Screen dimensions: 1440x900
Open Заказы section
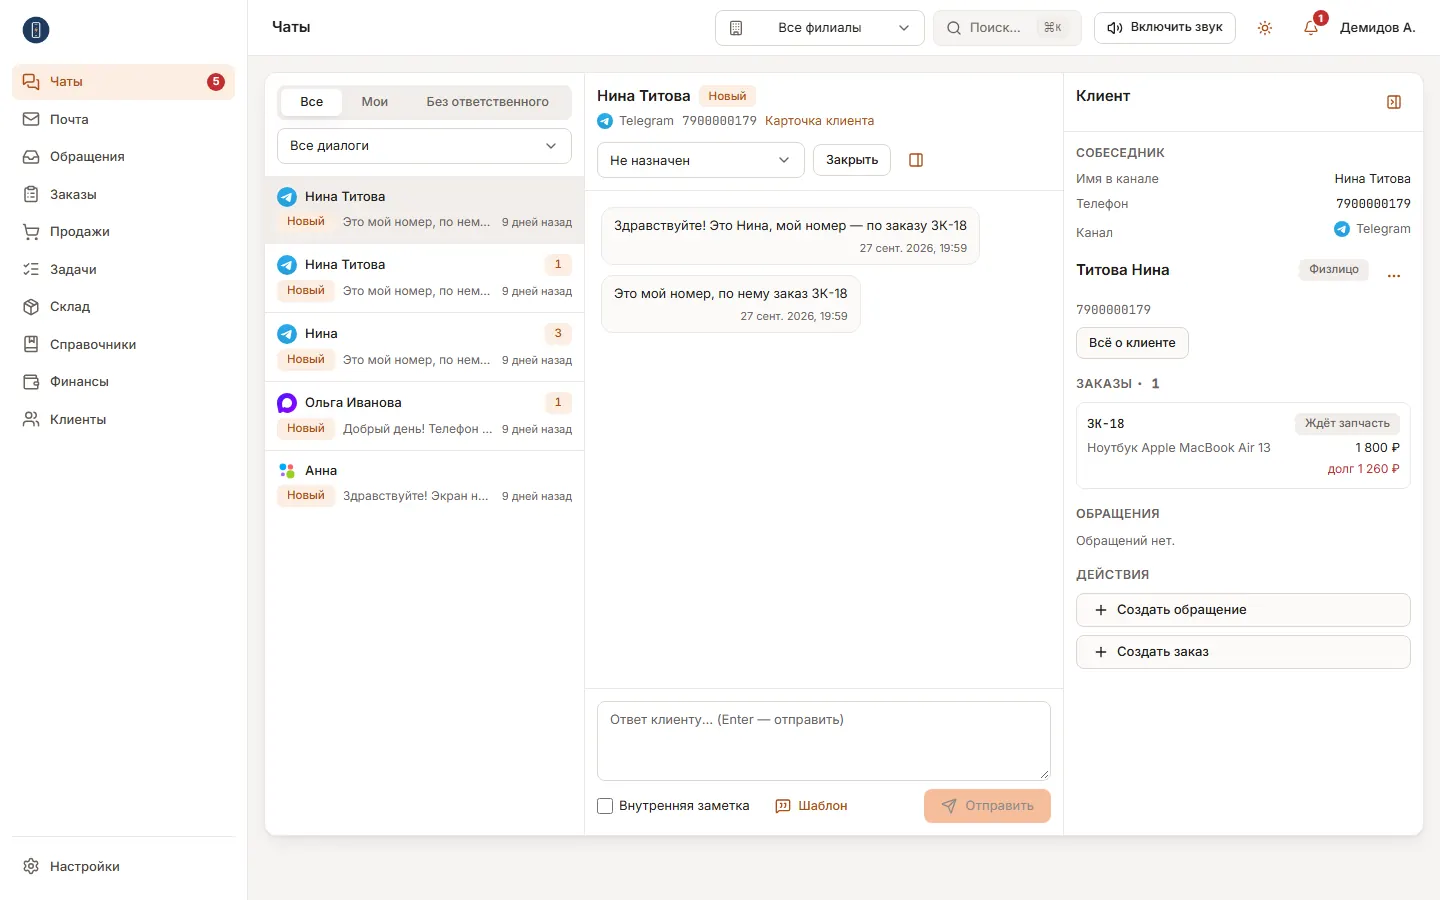(x=123, y=195)
